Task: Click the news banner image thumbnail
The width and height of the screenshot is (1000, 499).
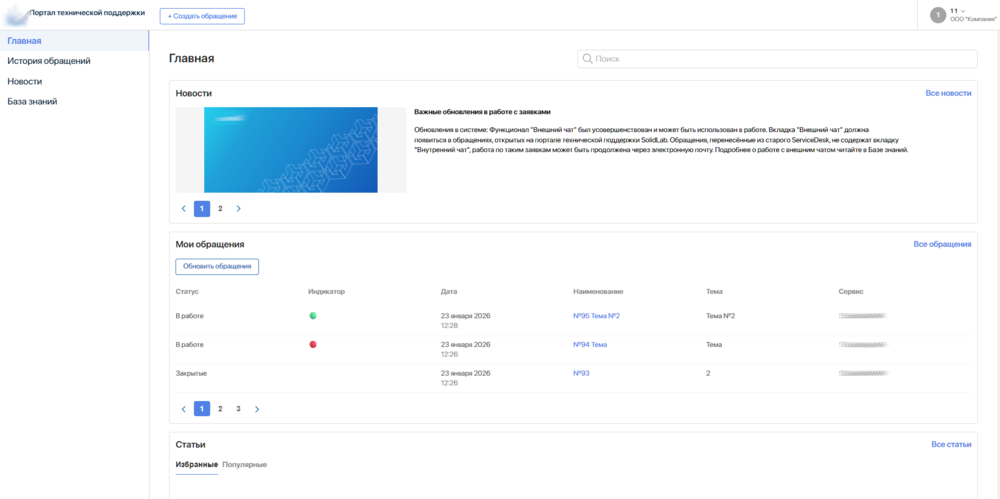Action: (290, 150)
